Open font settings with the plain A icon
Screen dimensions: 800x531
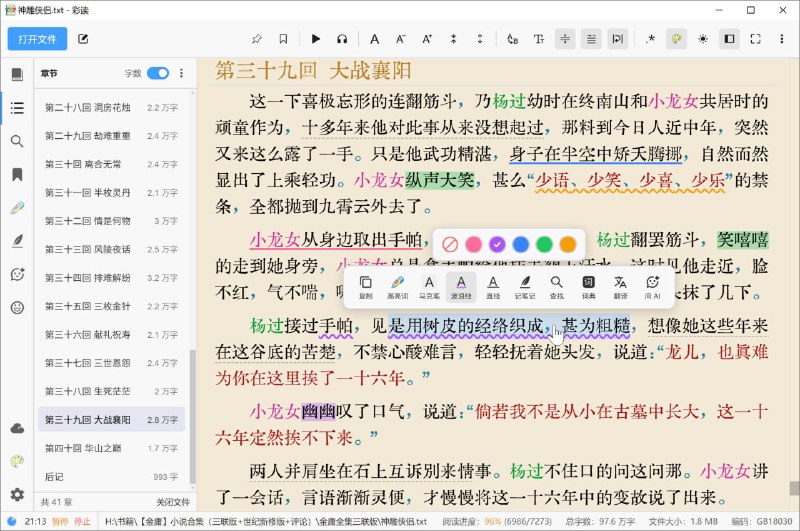coord(374,39)
